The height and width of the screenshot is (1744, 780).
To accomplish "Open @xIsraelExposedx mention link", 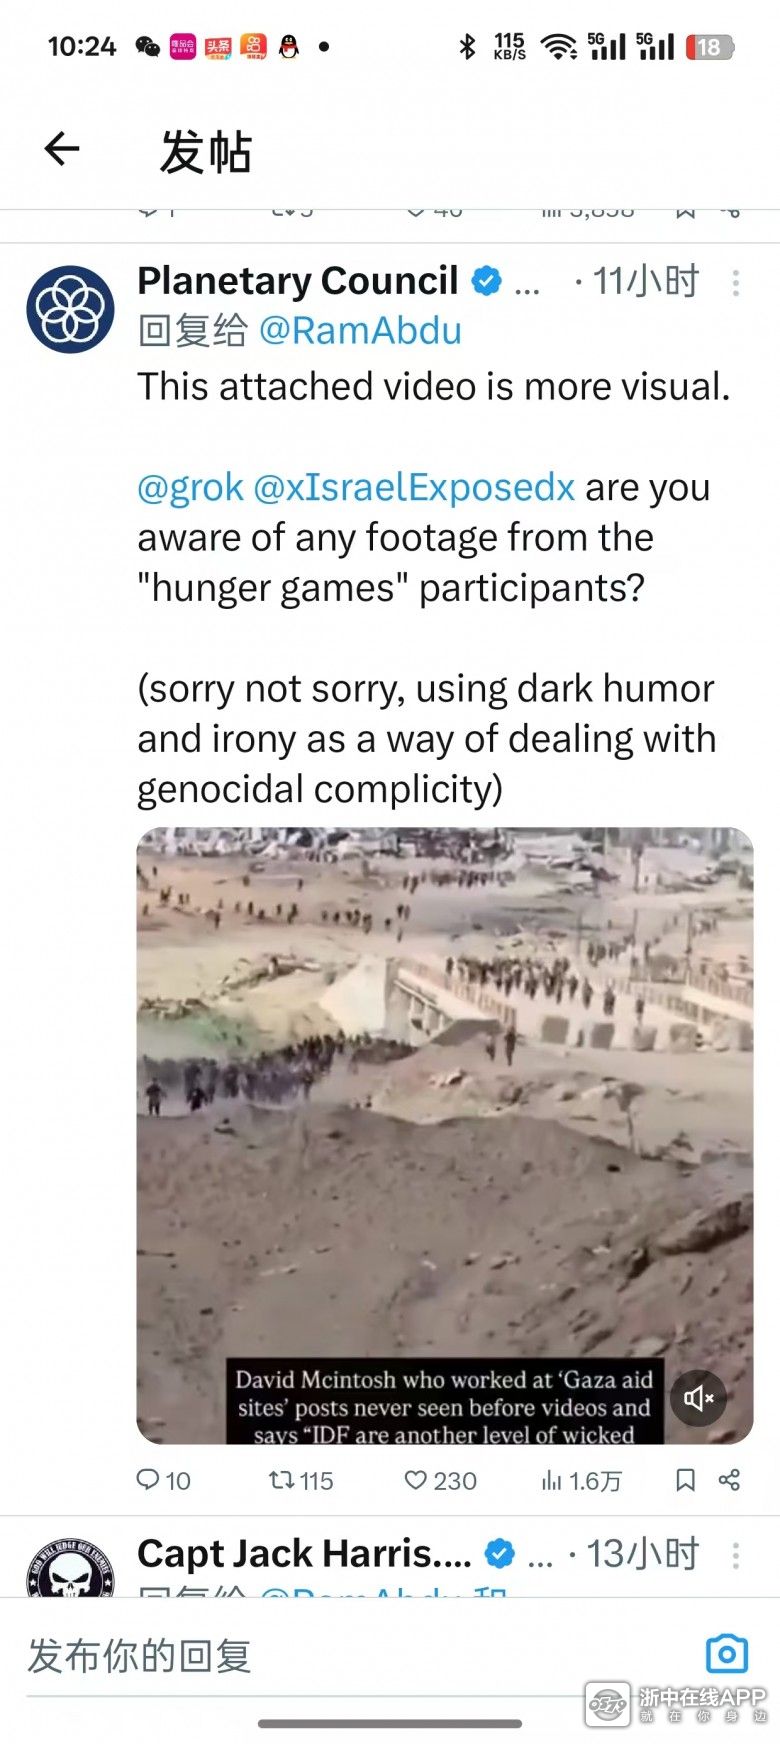I will [x=414, y=488].
